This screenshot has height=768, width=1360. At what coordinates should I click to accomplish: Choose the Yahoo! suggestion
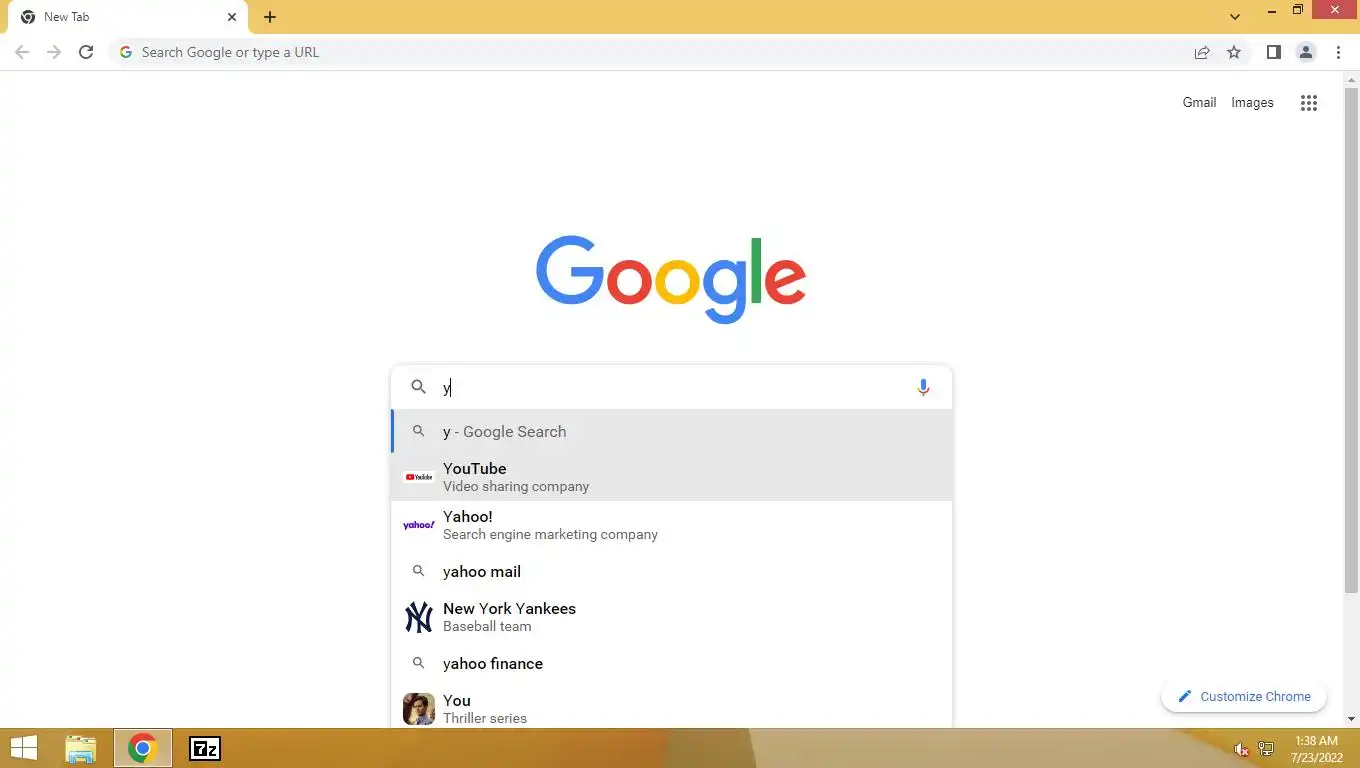671,525
